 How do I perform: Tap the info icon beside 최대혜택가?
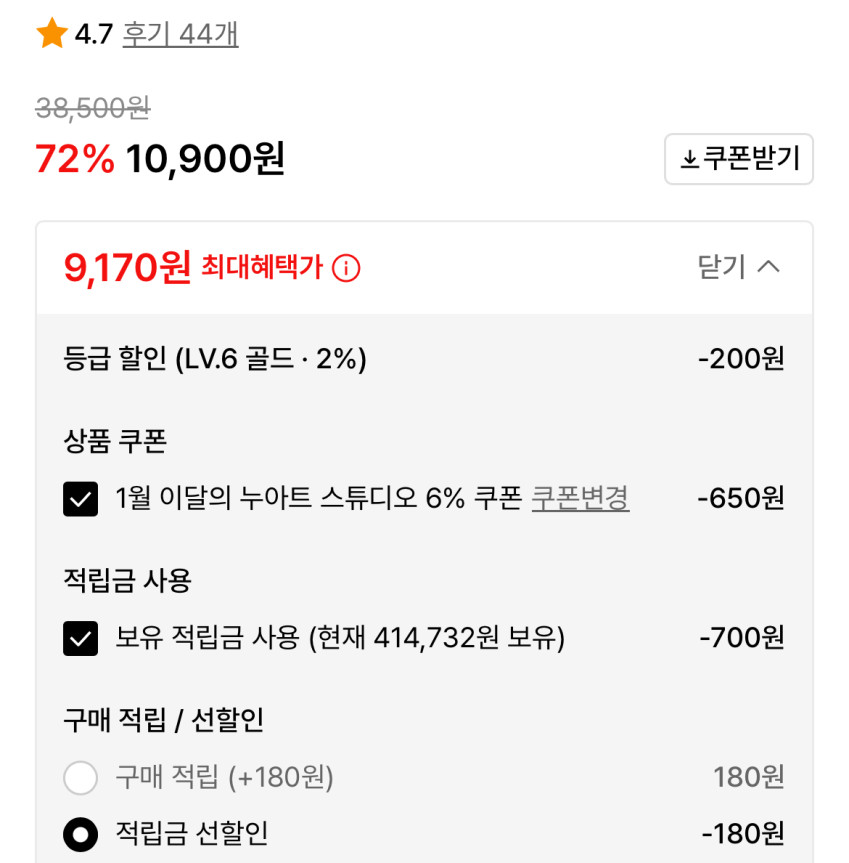[346, 268]
